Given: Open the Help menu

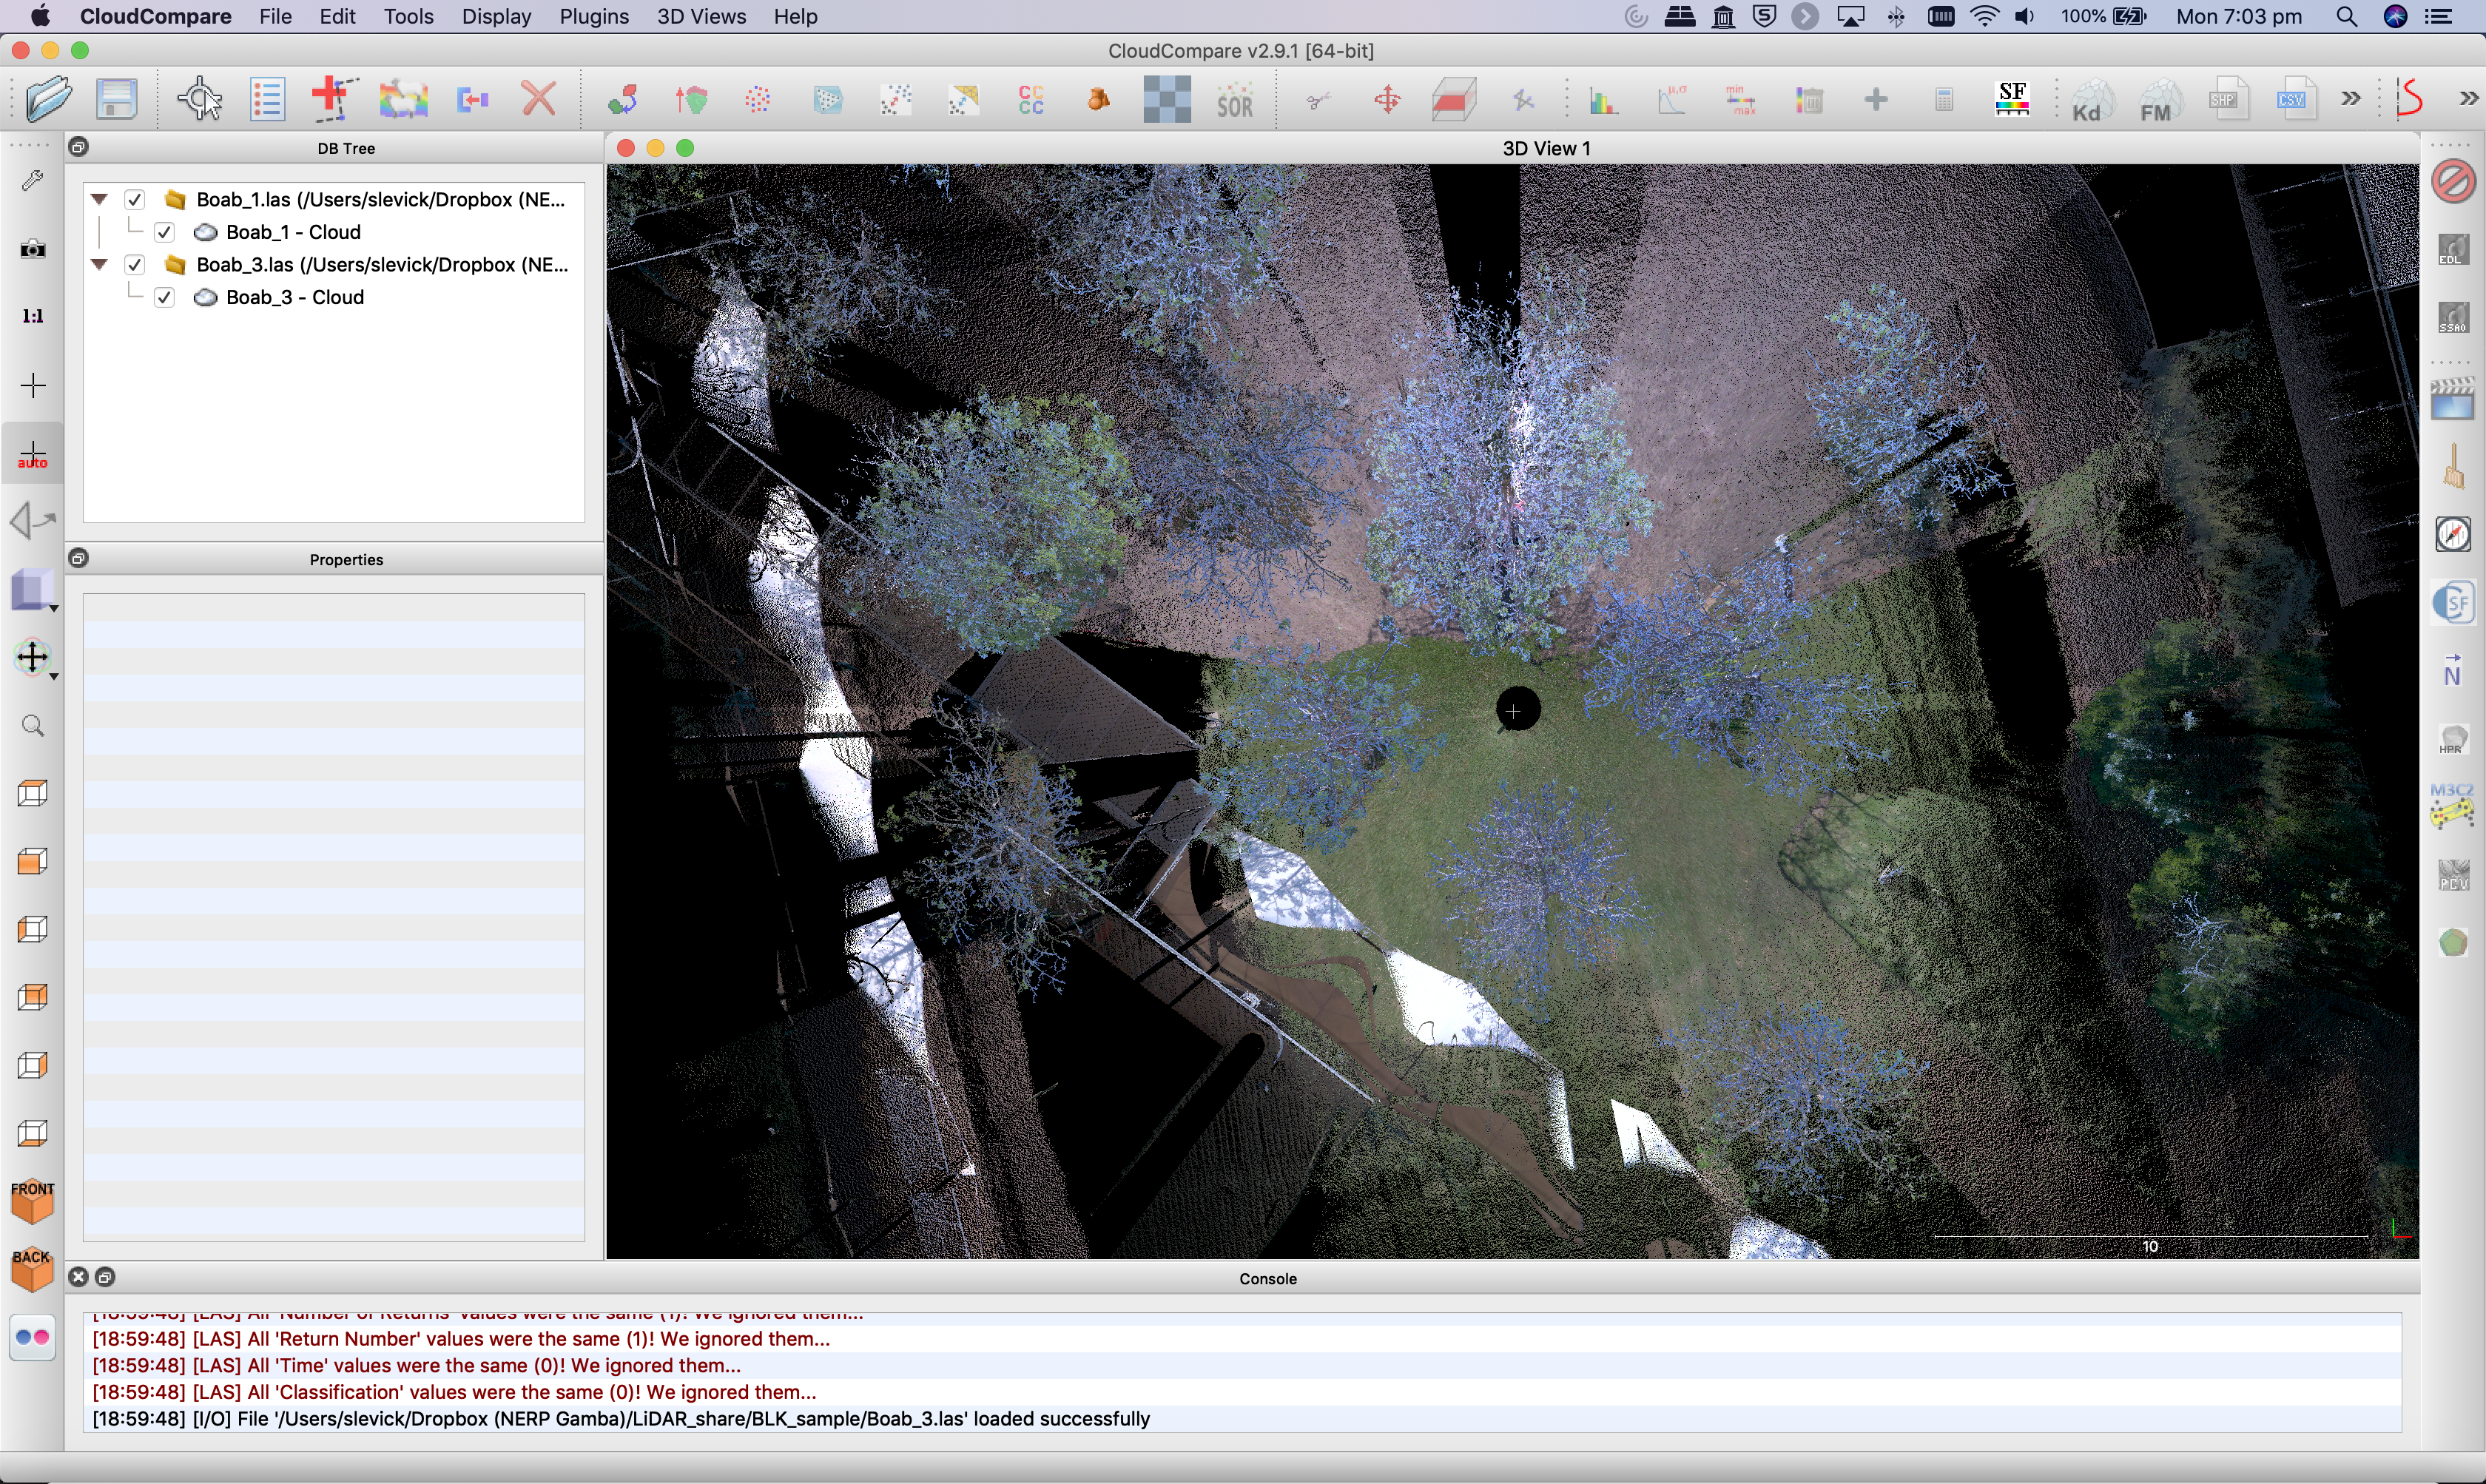Looking at the screenshot, I should point(795,17).
